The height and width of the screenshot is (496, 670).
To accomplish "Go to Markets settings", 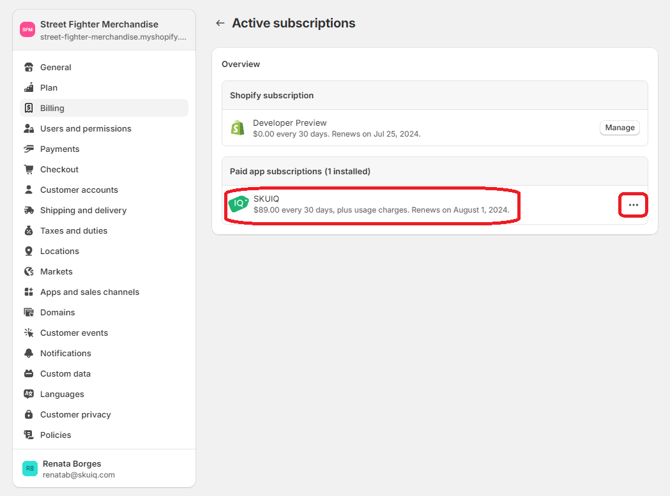I will click(104, 272).
